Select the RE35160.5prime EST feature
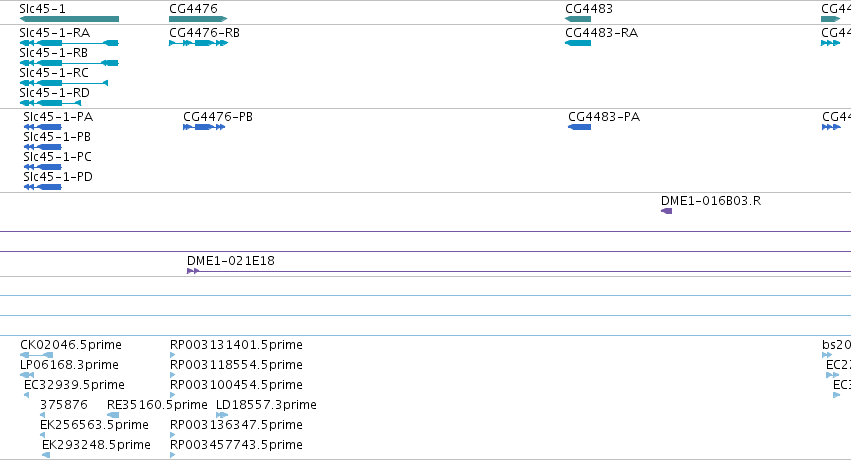The width and height of the screenshot is (851, 460). [x=113, y=415]
